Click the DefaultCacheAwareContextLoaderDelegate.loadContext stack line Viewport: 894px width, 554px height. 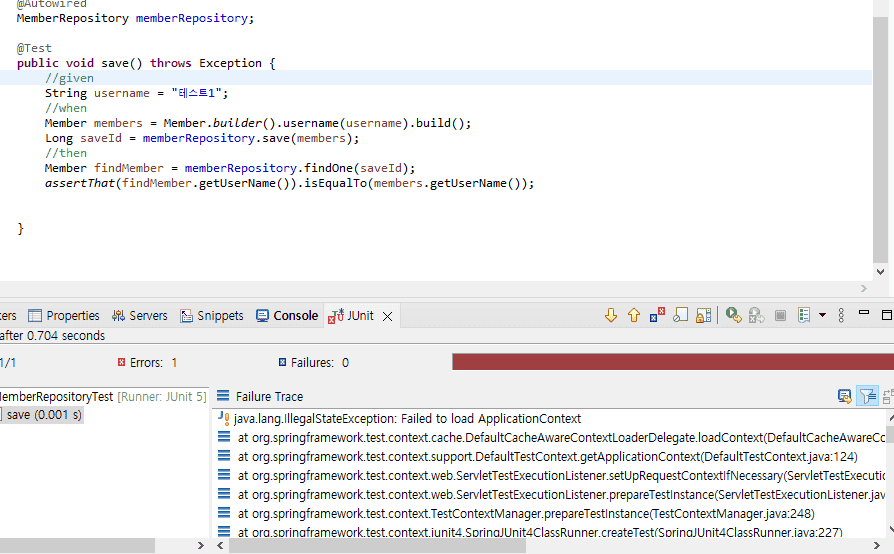tap(551, 438)
